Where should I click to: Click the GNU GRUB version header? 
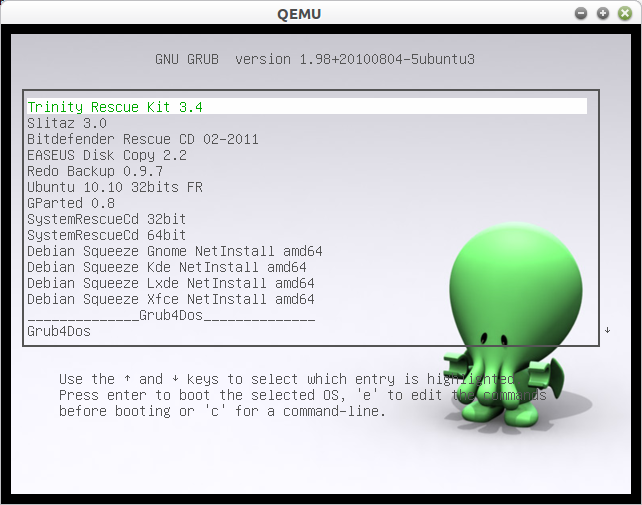pyautogui.click(x=315, y=59)
